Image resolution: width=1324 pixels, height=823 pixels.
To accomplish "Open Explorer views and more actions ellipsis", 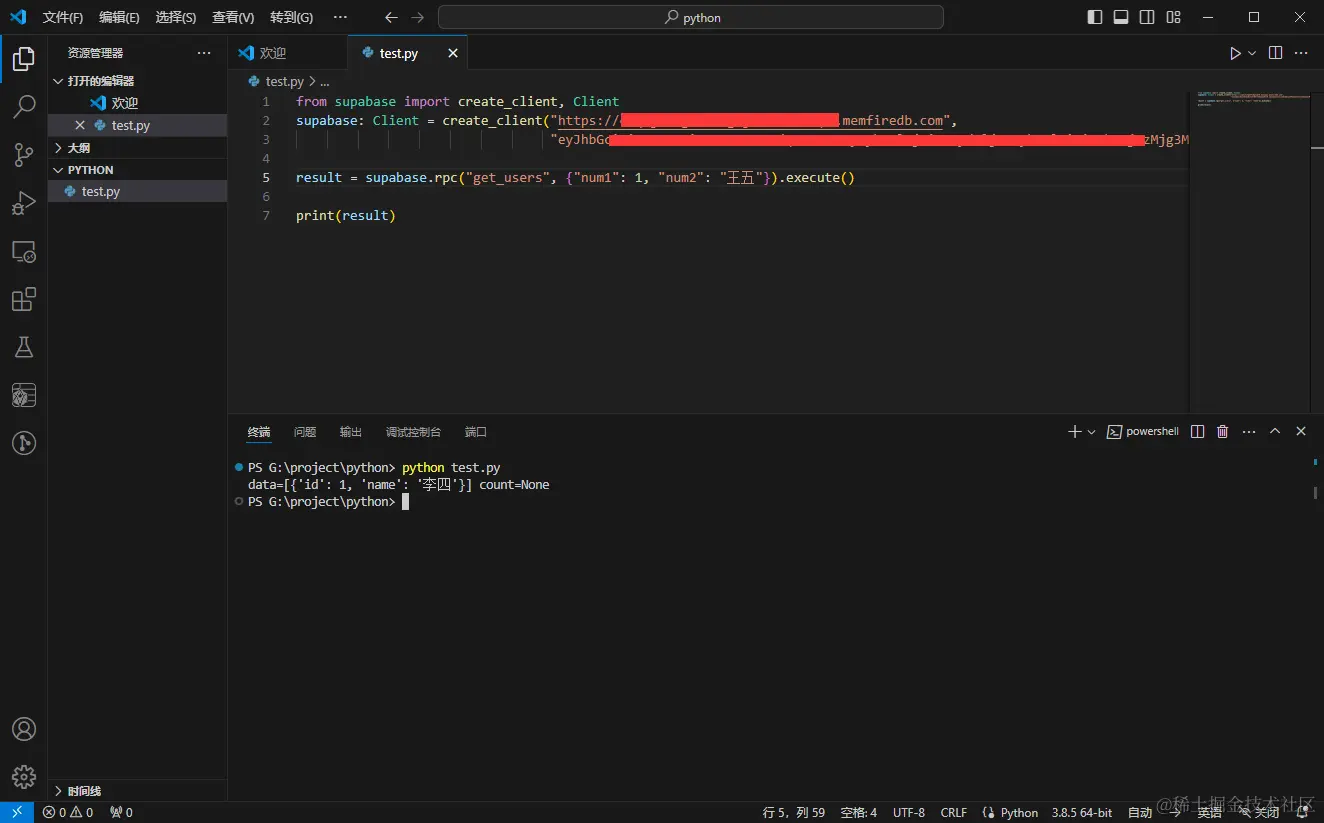I will pyautogui.click(x=204, y=53).
